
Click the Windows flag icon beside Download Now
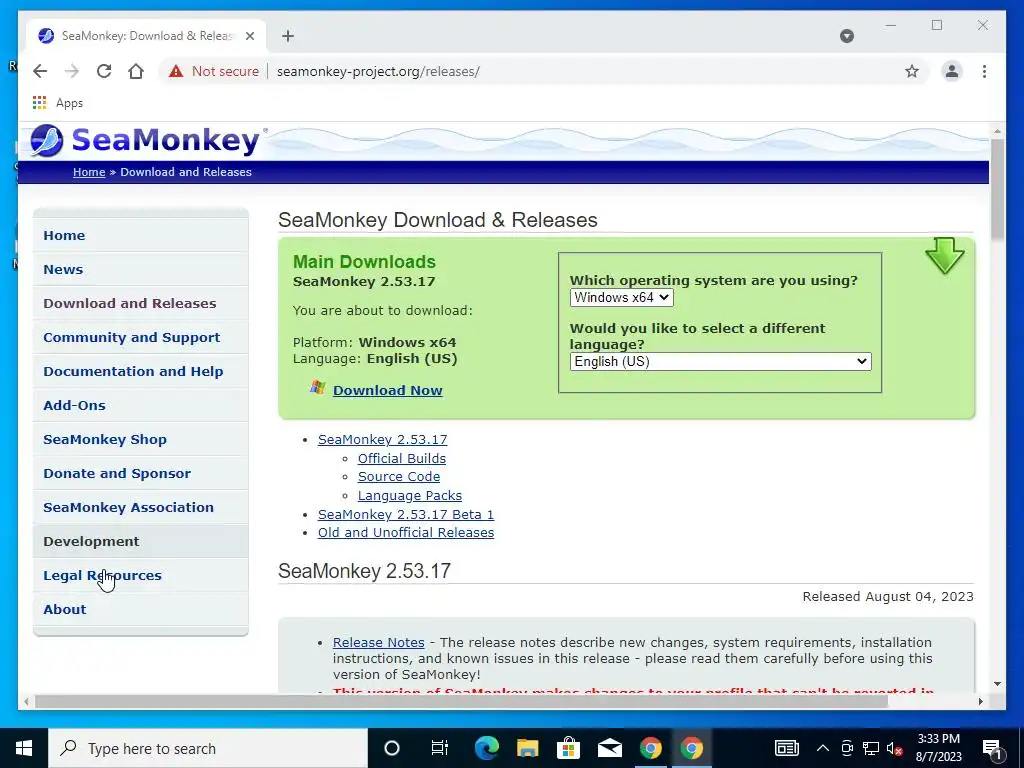click(x=317, y=388)
